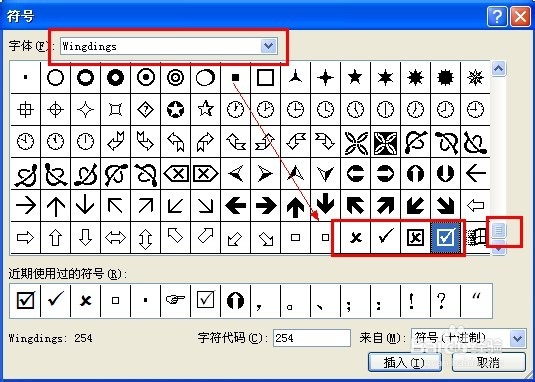
Task: Click the 字符代码 character code field
Action: click(312, 338)
